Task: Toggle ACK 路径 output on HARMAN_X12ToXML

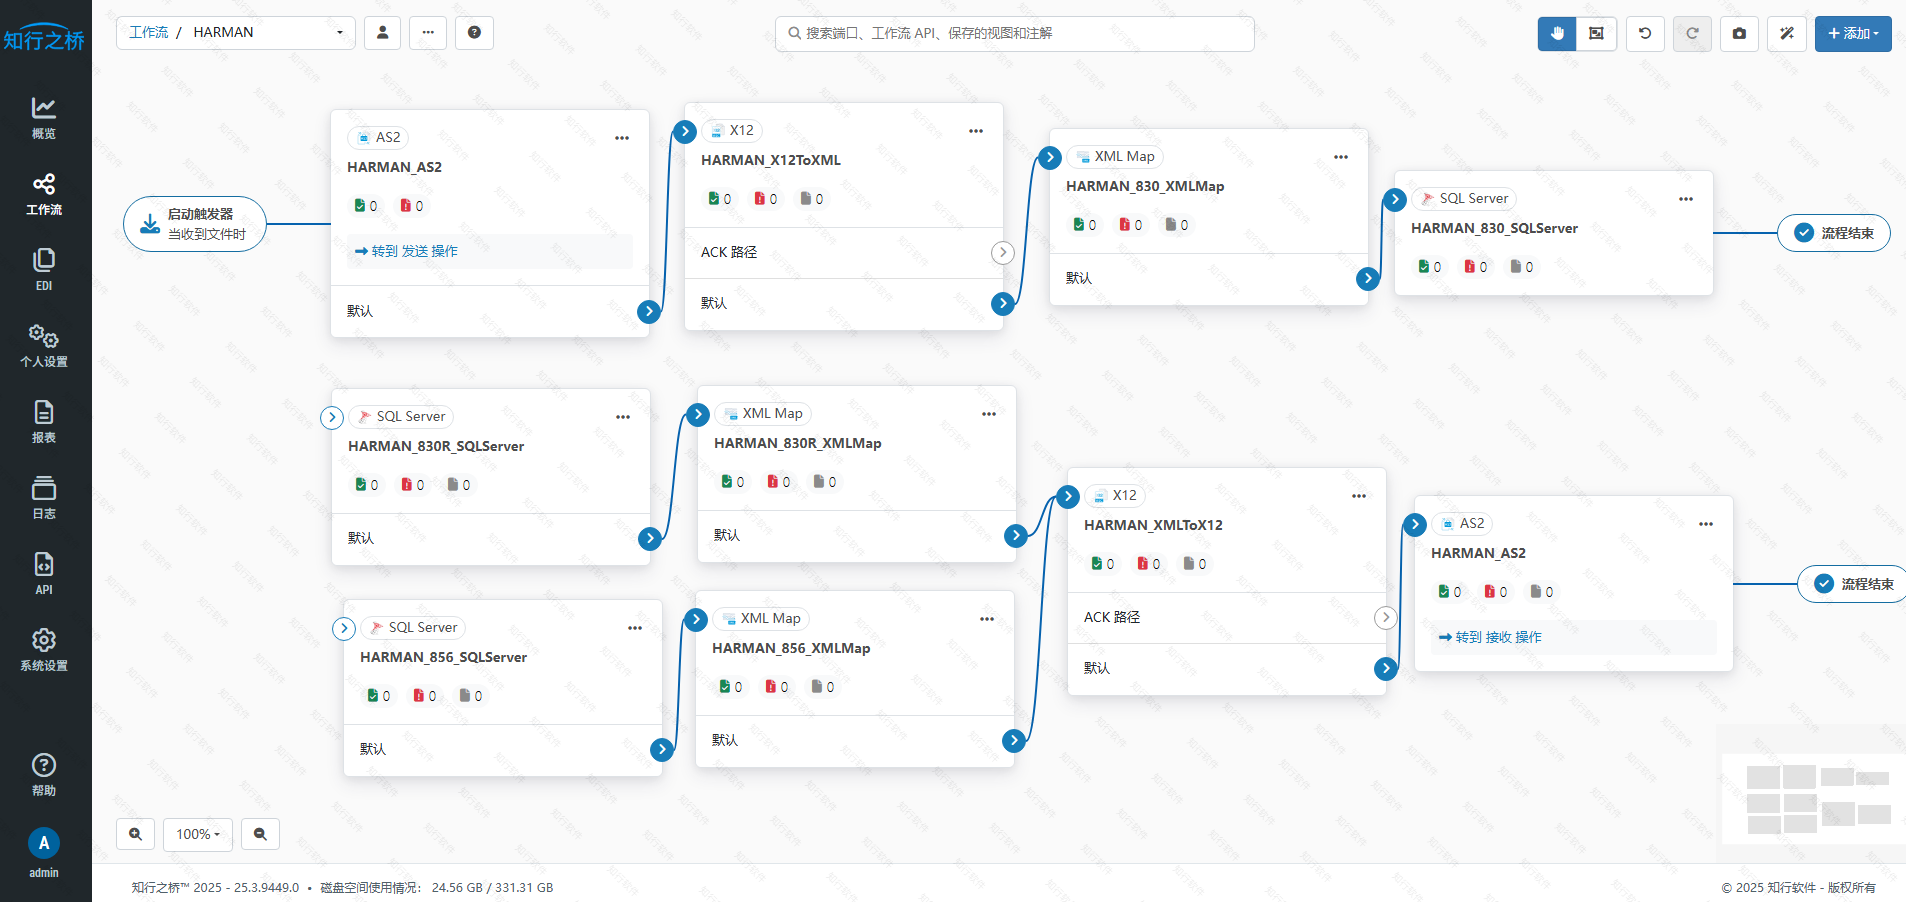Action: pos(1002,253)
